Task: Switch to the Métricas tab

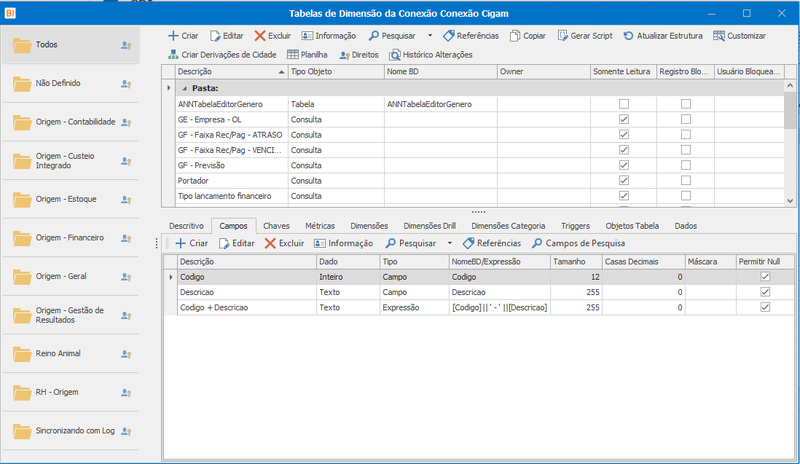Action: 320,226
